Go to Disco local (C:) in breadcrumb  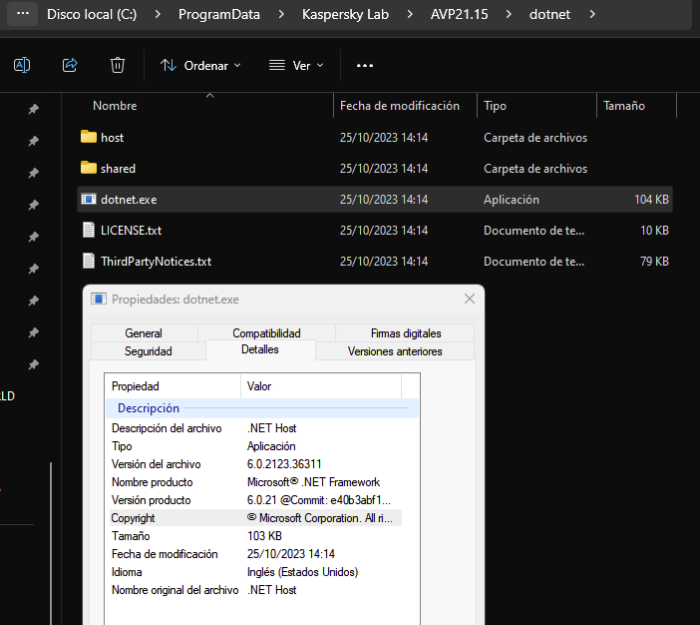(92, 14)
